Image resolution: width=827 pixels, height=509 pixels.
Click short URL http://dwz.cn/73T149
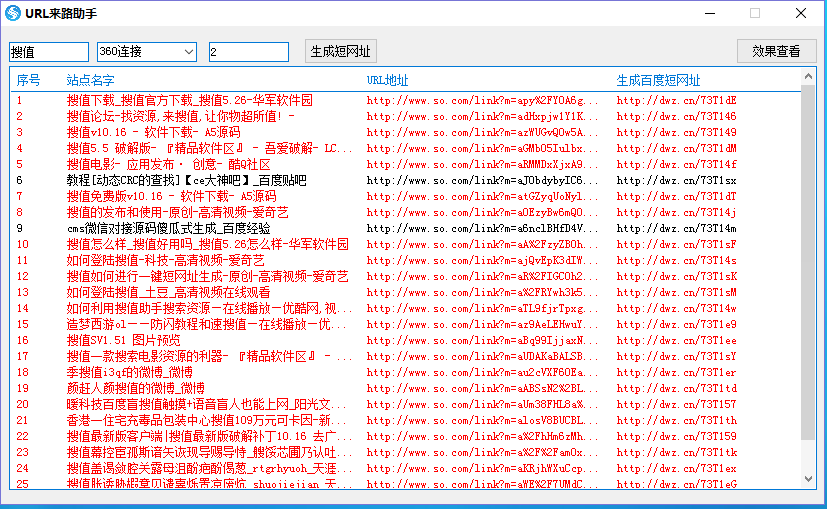[676, 132]
